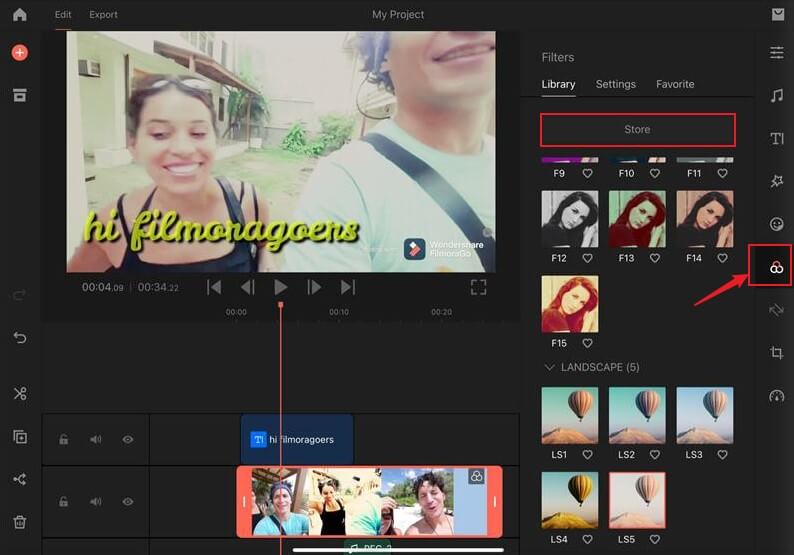The height and width of the screenshot is (555, 794).
Task: Favorite the LS3 filter heart
Action: tap(723, 455)
